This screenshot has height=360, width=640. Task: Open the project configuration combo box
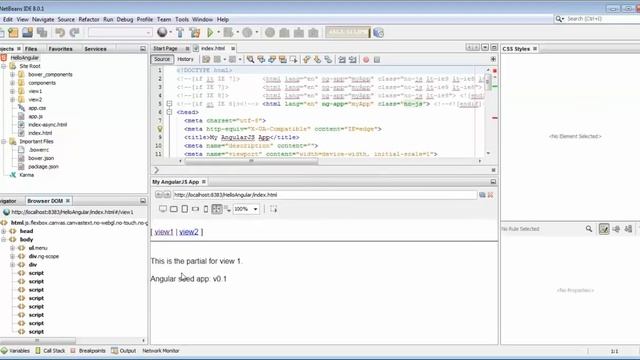(120, 33)
